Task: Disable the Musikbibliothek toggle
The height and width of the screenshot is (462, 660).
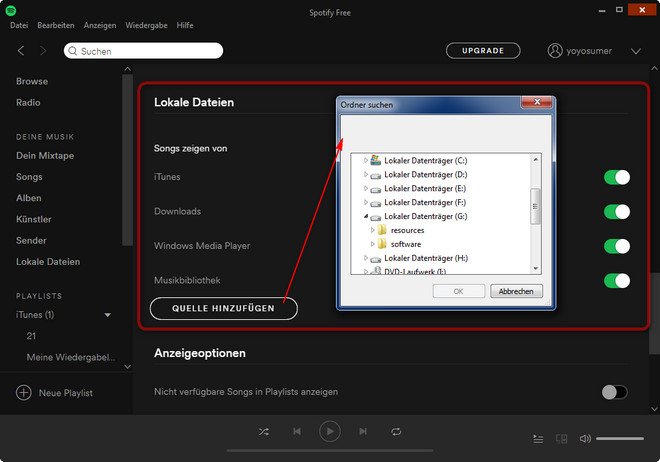Action: pyautogui.click(x=617, y=281)
